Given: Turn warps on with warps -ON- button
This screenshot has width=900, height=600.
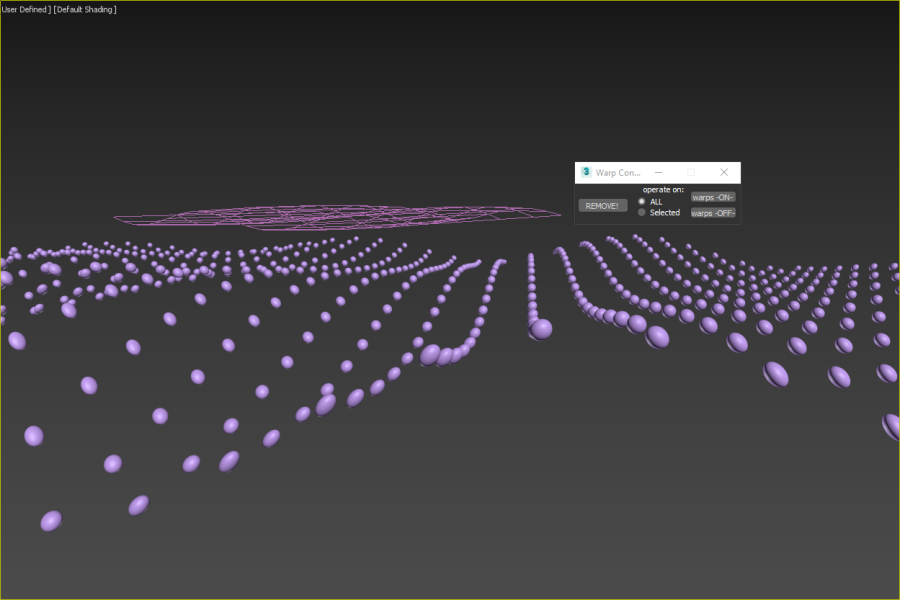Looking at the screenshot, I should (713, 197).
